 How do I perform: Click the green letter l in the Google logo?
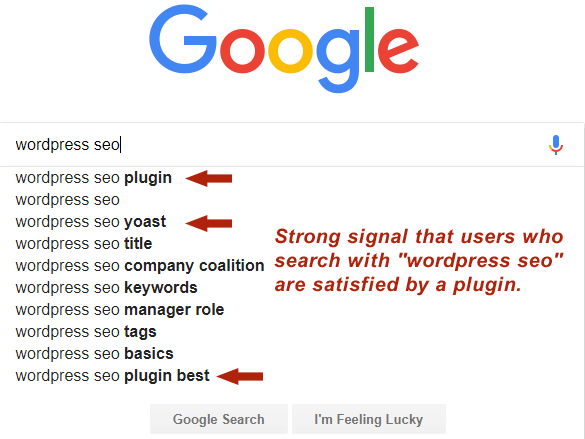[x=369, y=39]
